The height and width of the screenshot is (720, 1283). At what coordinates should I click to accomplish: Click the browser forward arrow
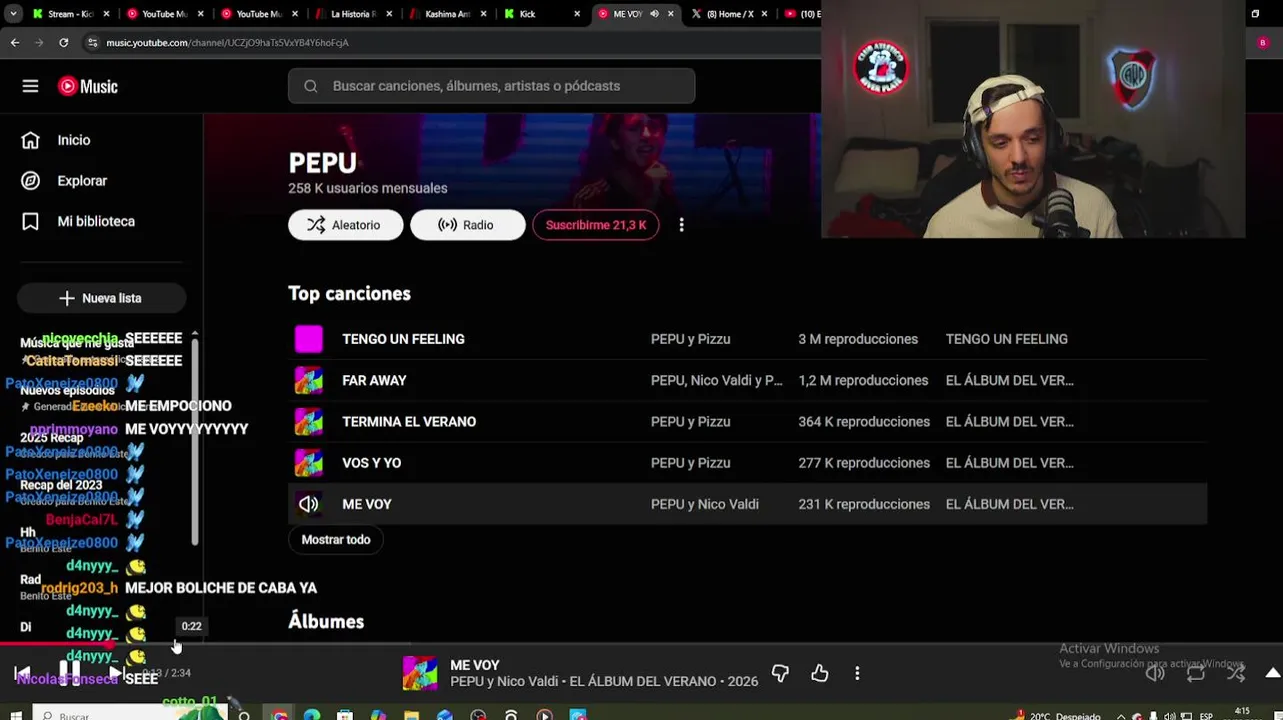[x=39, y=42]
